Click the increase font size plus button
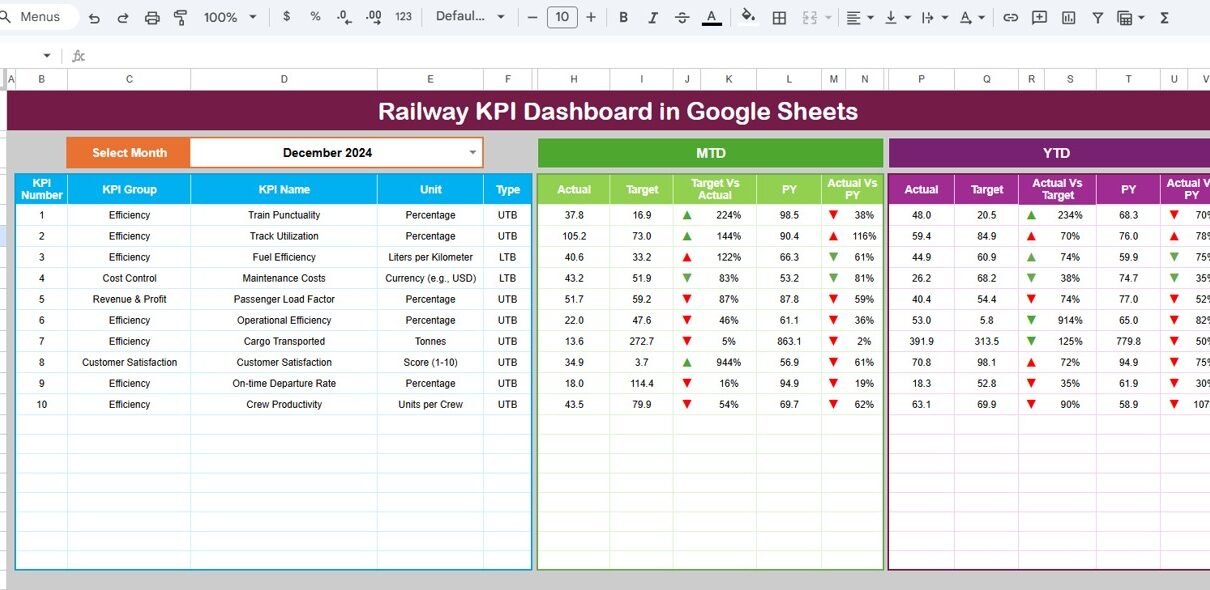1210x590 pixels. point(591,17)
